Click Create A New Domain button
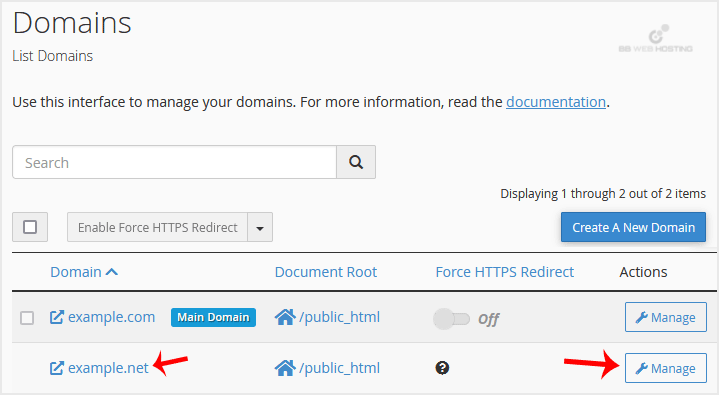The image size is (719, 395). point(633,227)
